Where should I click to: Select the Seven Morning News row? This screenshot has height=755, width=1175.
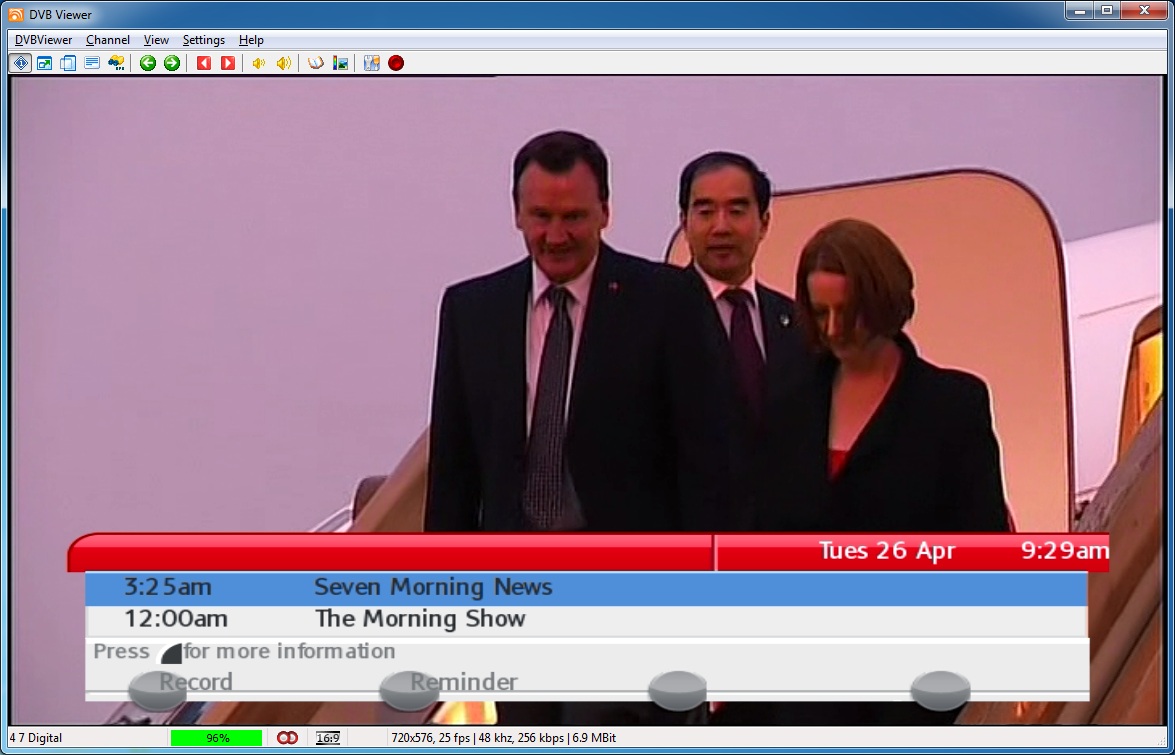pos(586,588)
